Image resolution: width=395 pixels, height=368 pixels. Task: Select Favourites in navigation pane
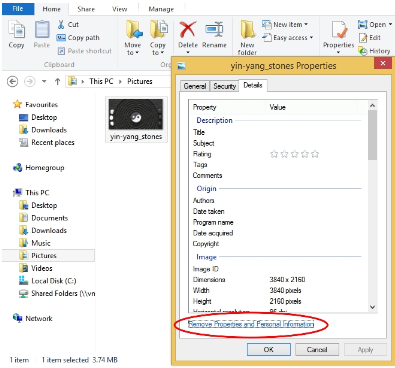(35, 105)
